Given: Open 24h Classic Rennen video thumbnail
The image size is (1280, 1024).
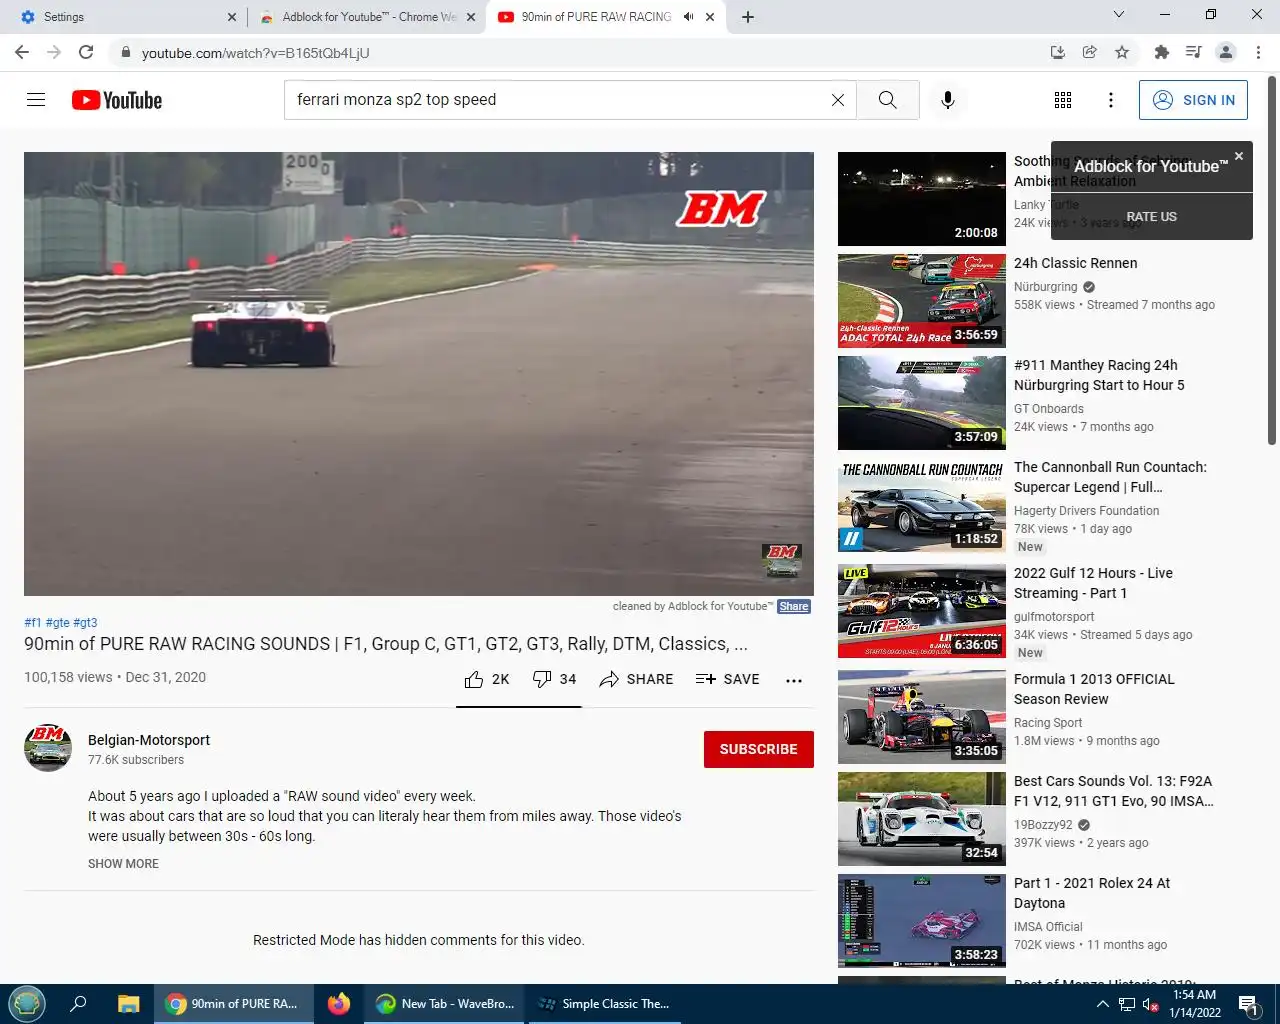Looking at the screenshot, I should click(x=922, y=301).
